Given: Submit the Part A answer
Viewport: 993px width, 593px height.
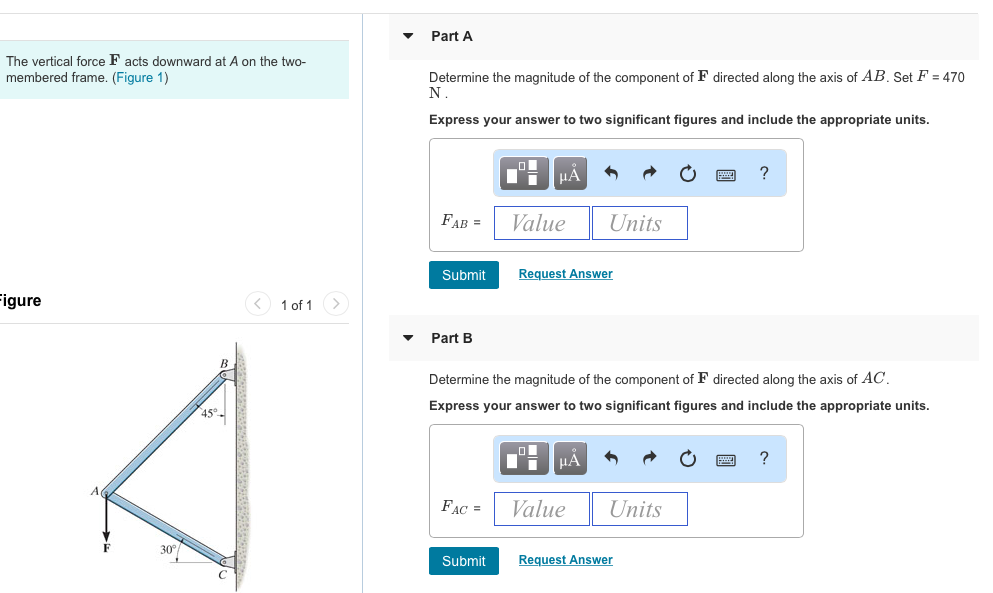Looking at the screenshot, I should 463,274.
